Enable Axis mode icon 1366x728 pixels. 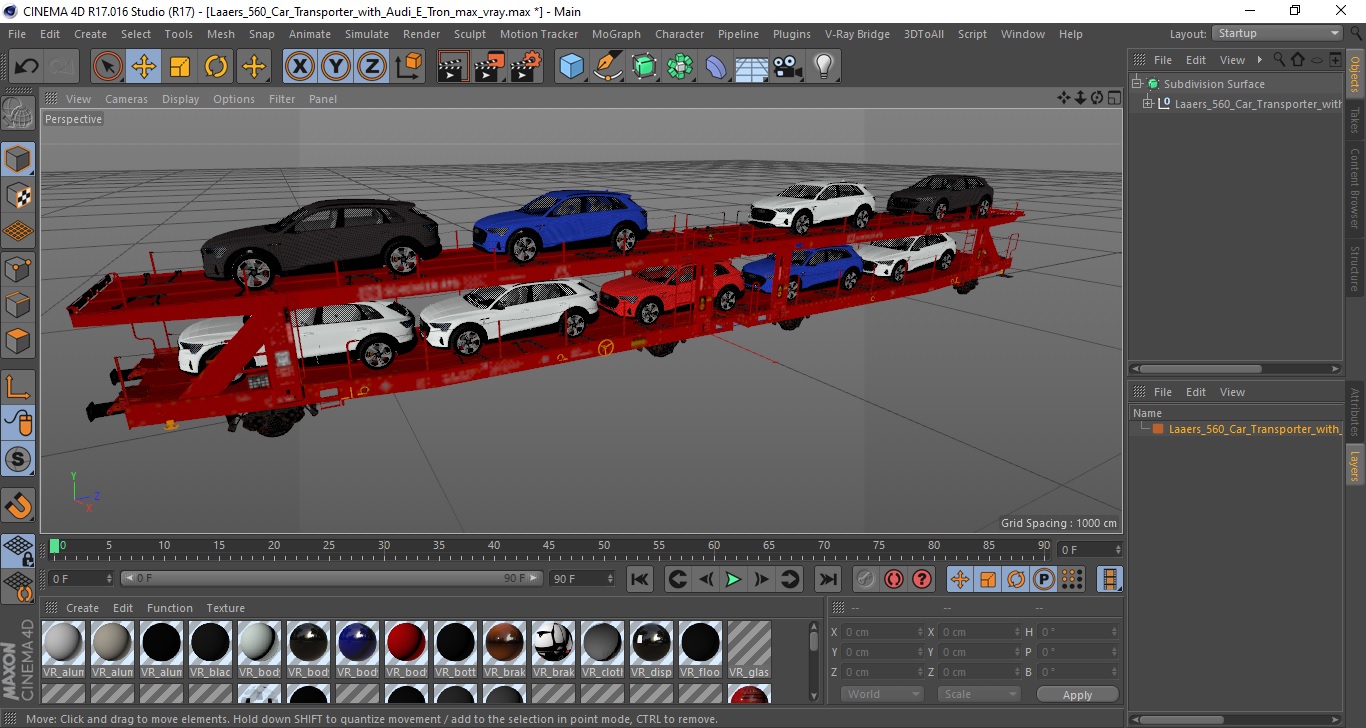coord(18,386)
